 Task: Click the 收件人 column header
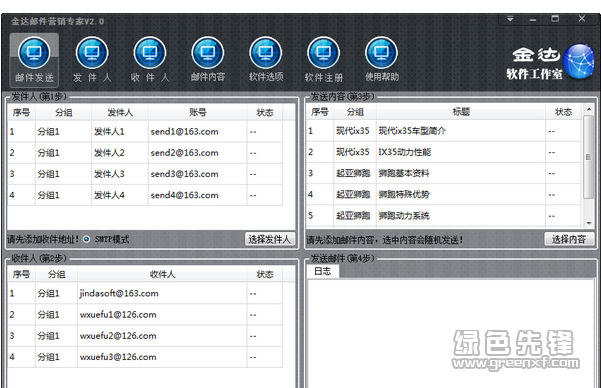[x=163, y=274]
